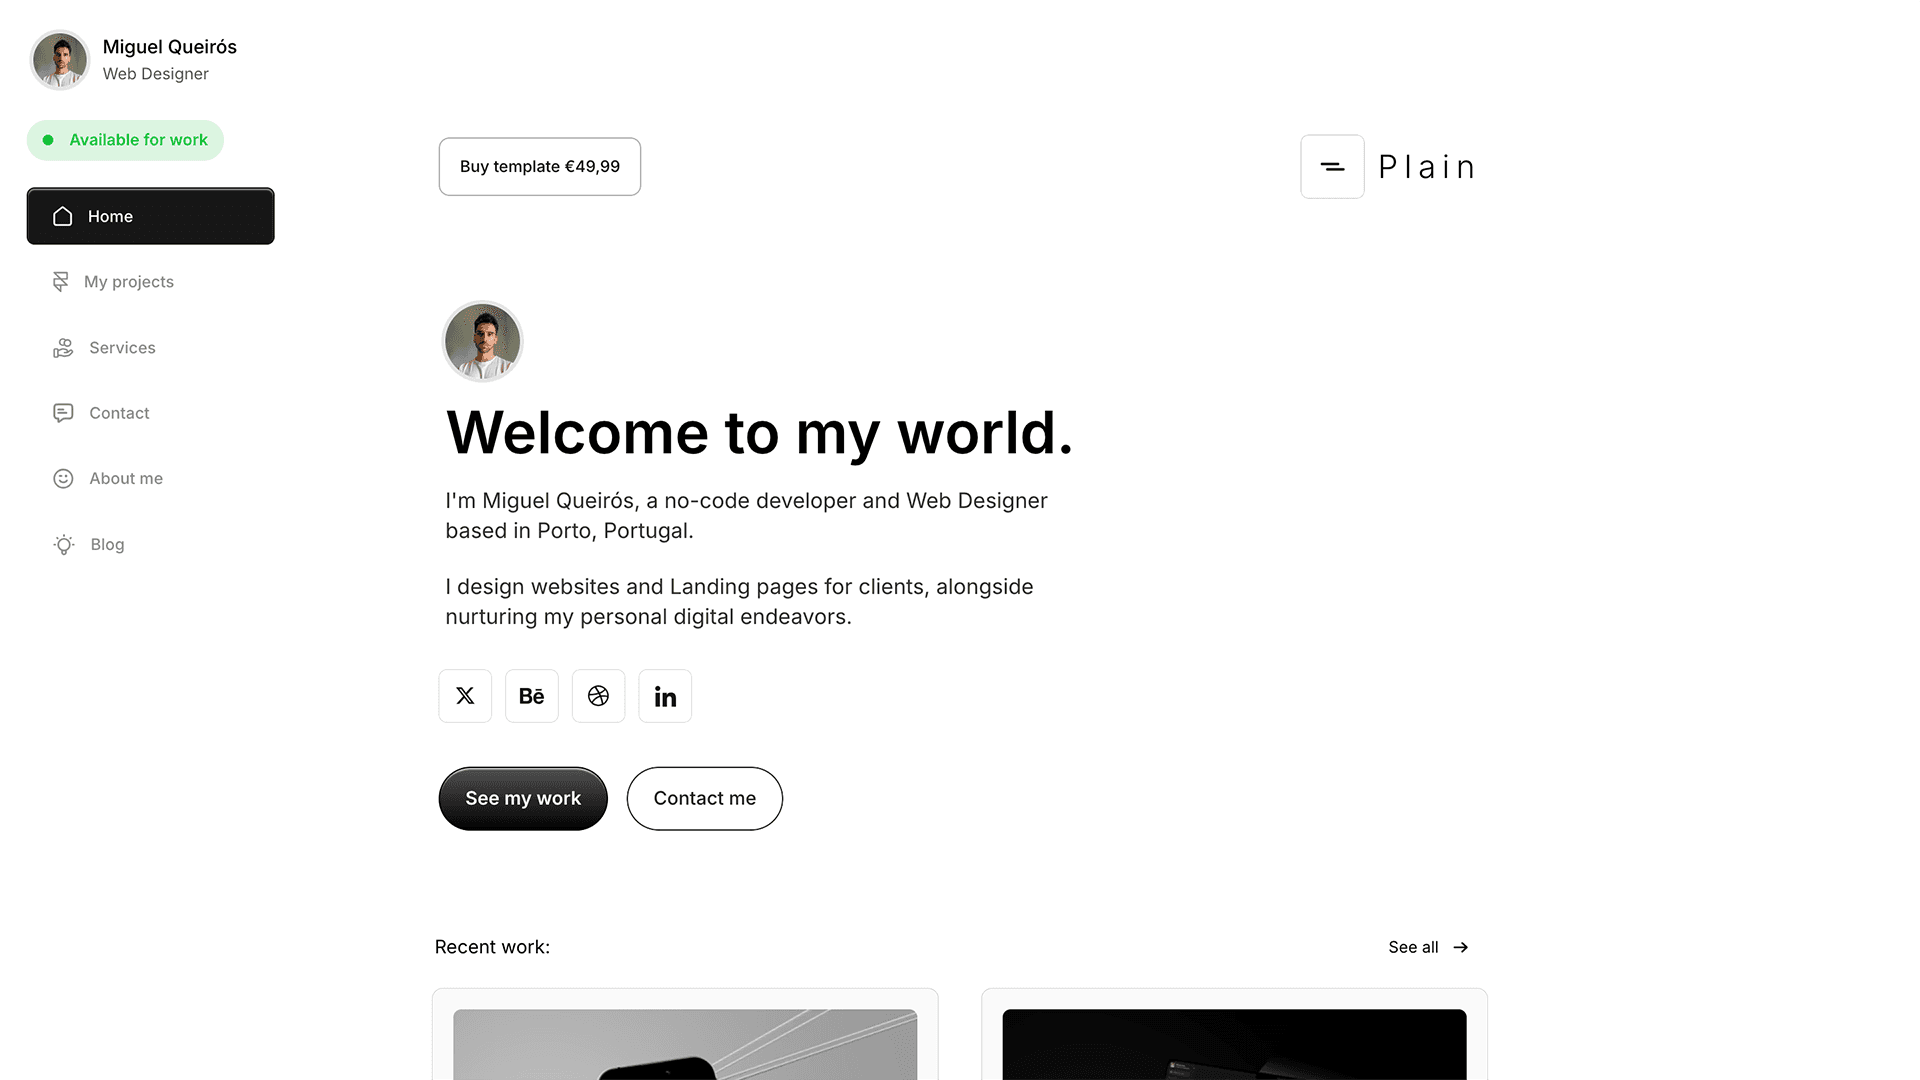Click the Services handshake icon
Viewport: 1920px width, 1080px height.
[63, 347]
